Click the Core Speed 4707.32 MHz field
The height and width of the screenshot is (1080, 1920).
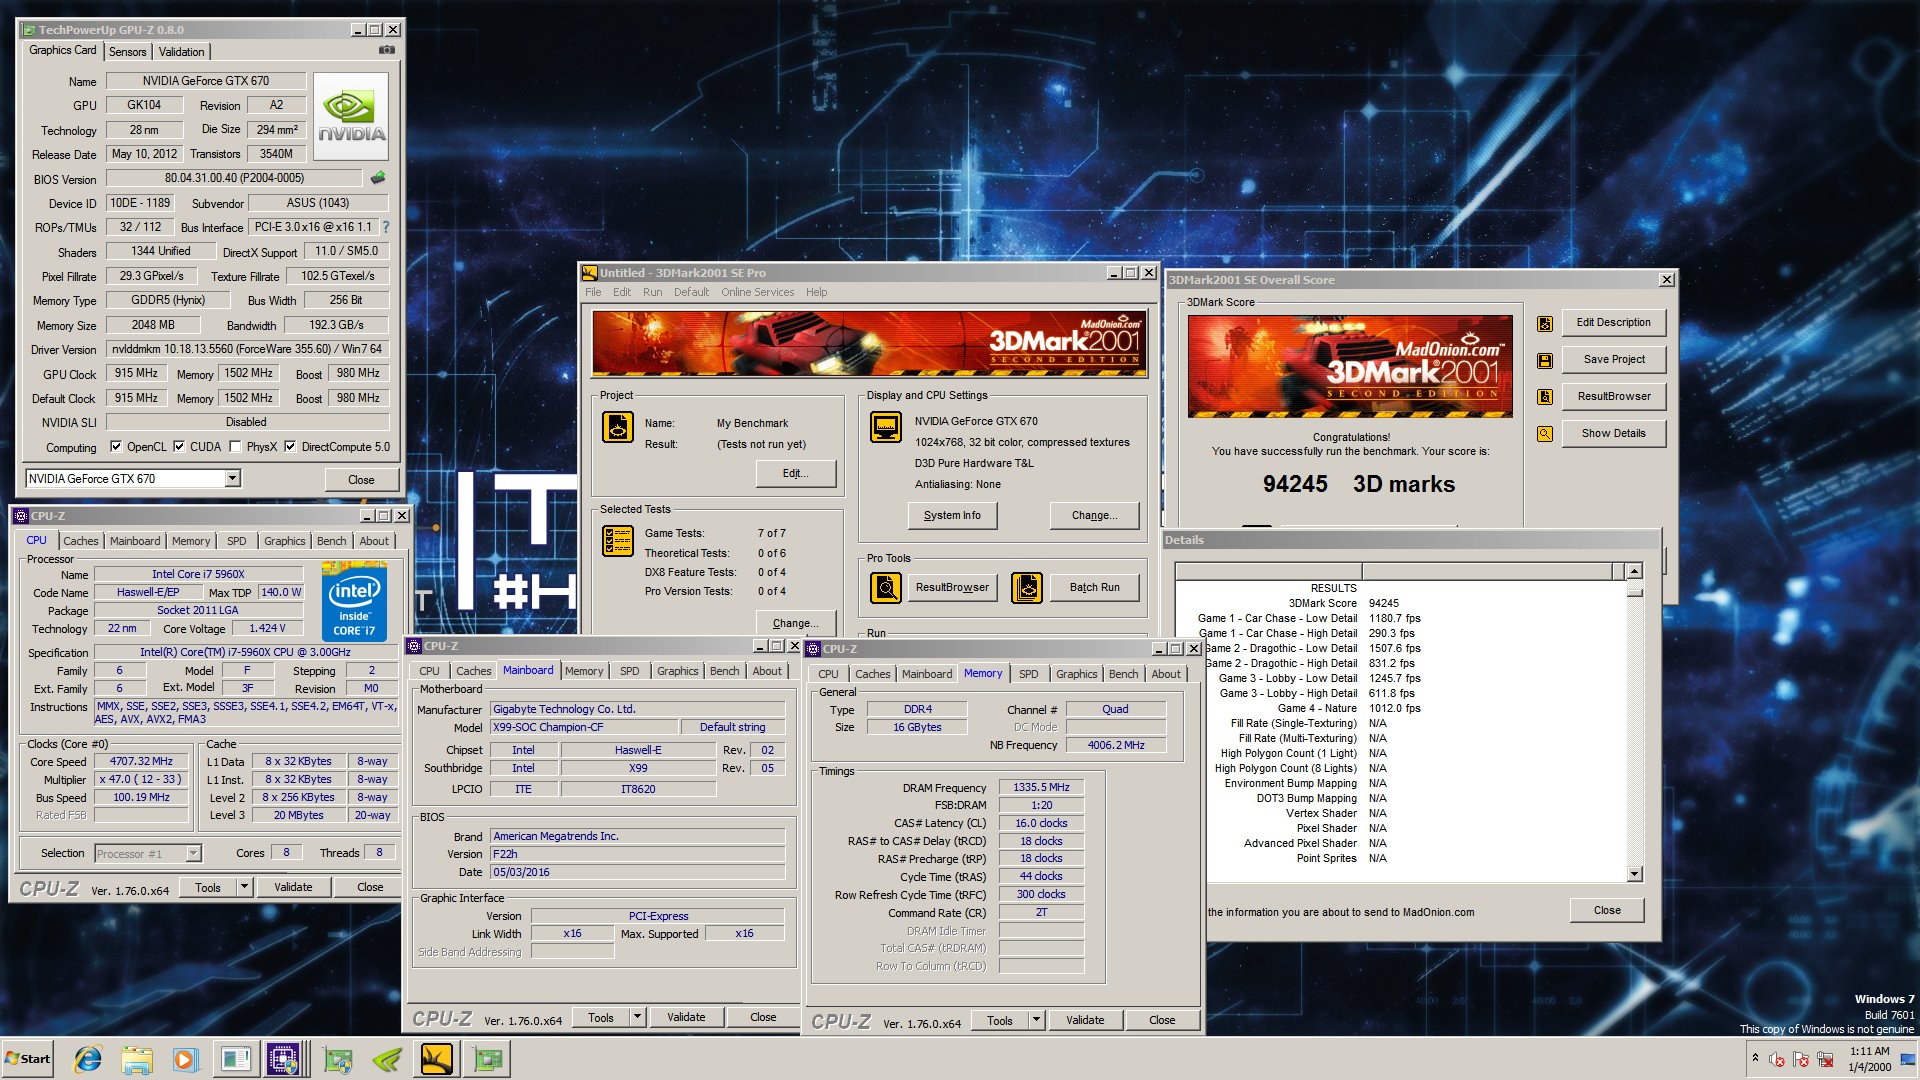click(x=141, y=762)
